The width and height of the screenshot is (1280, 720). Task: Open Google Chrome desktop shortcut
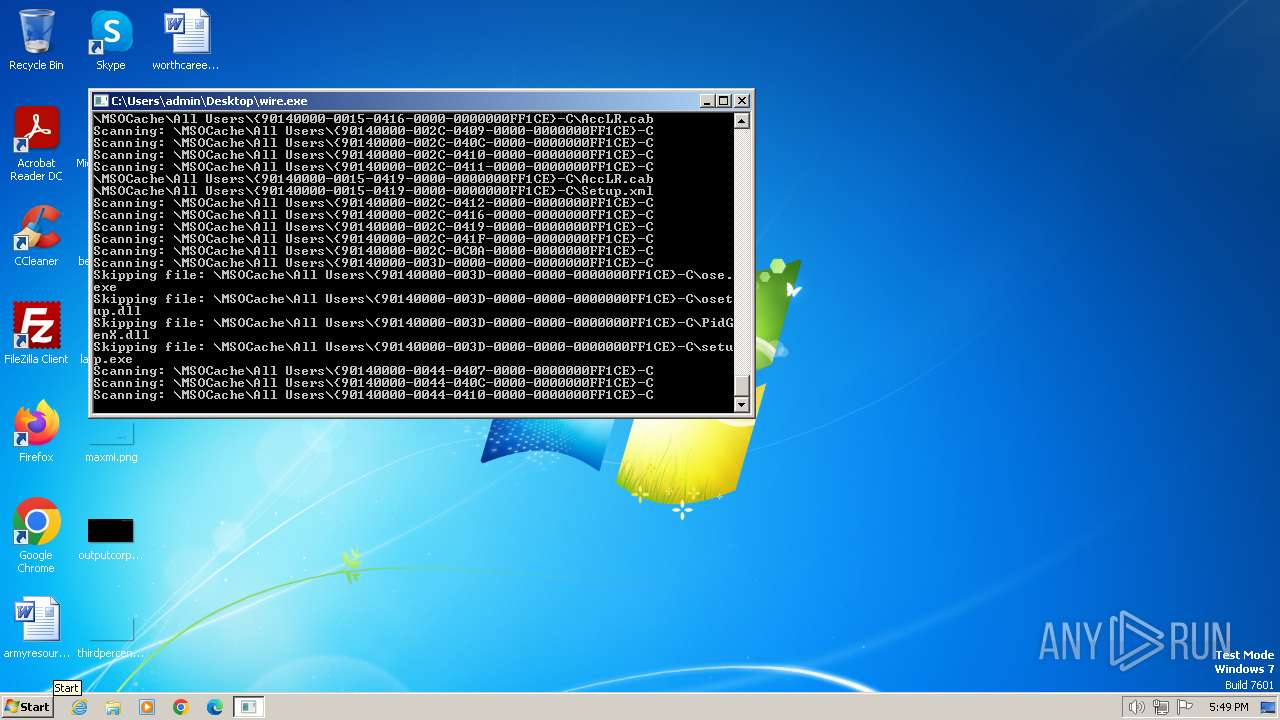36,535
